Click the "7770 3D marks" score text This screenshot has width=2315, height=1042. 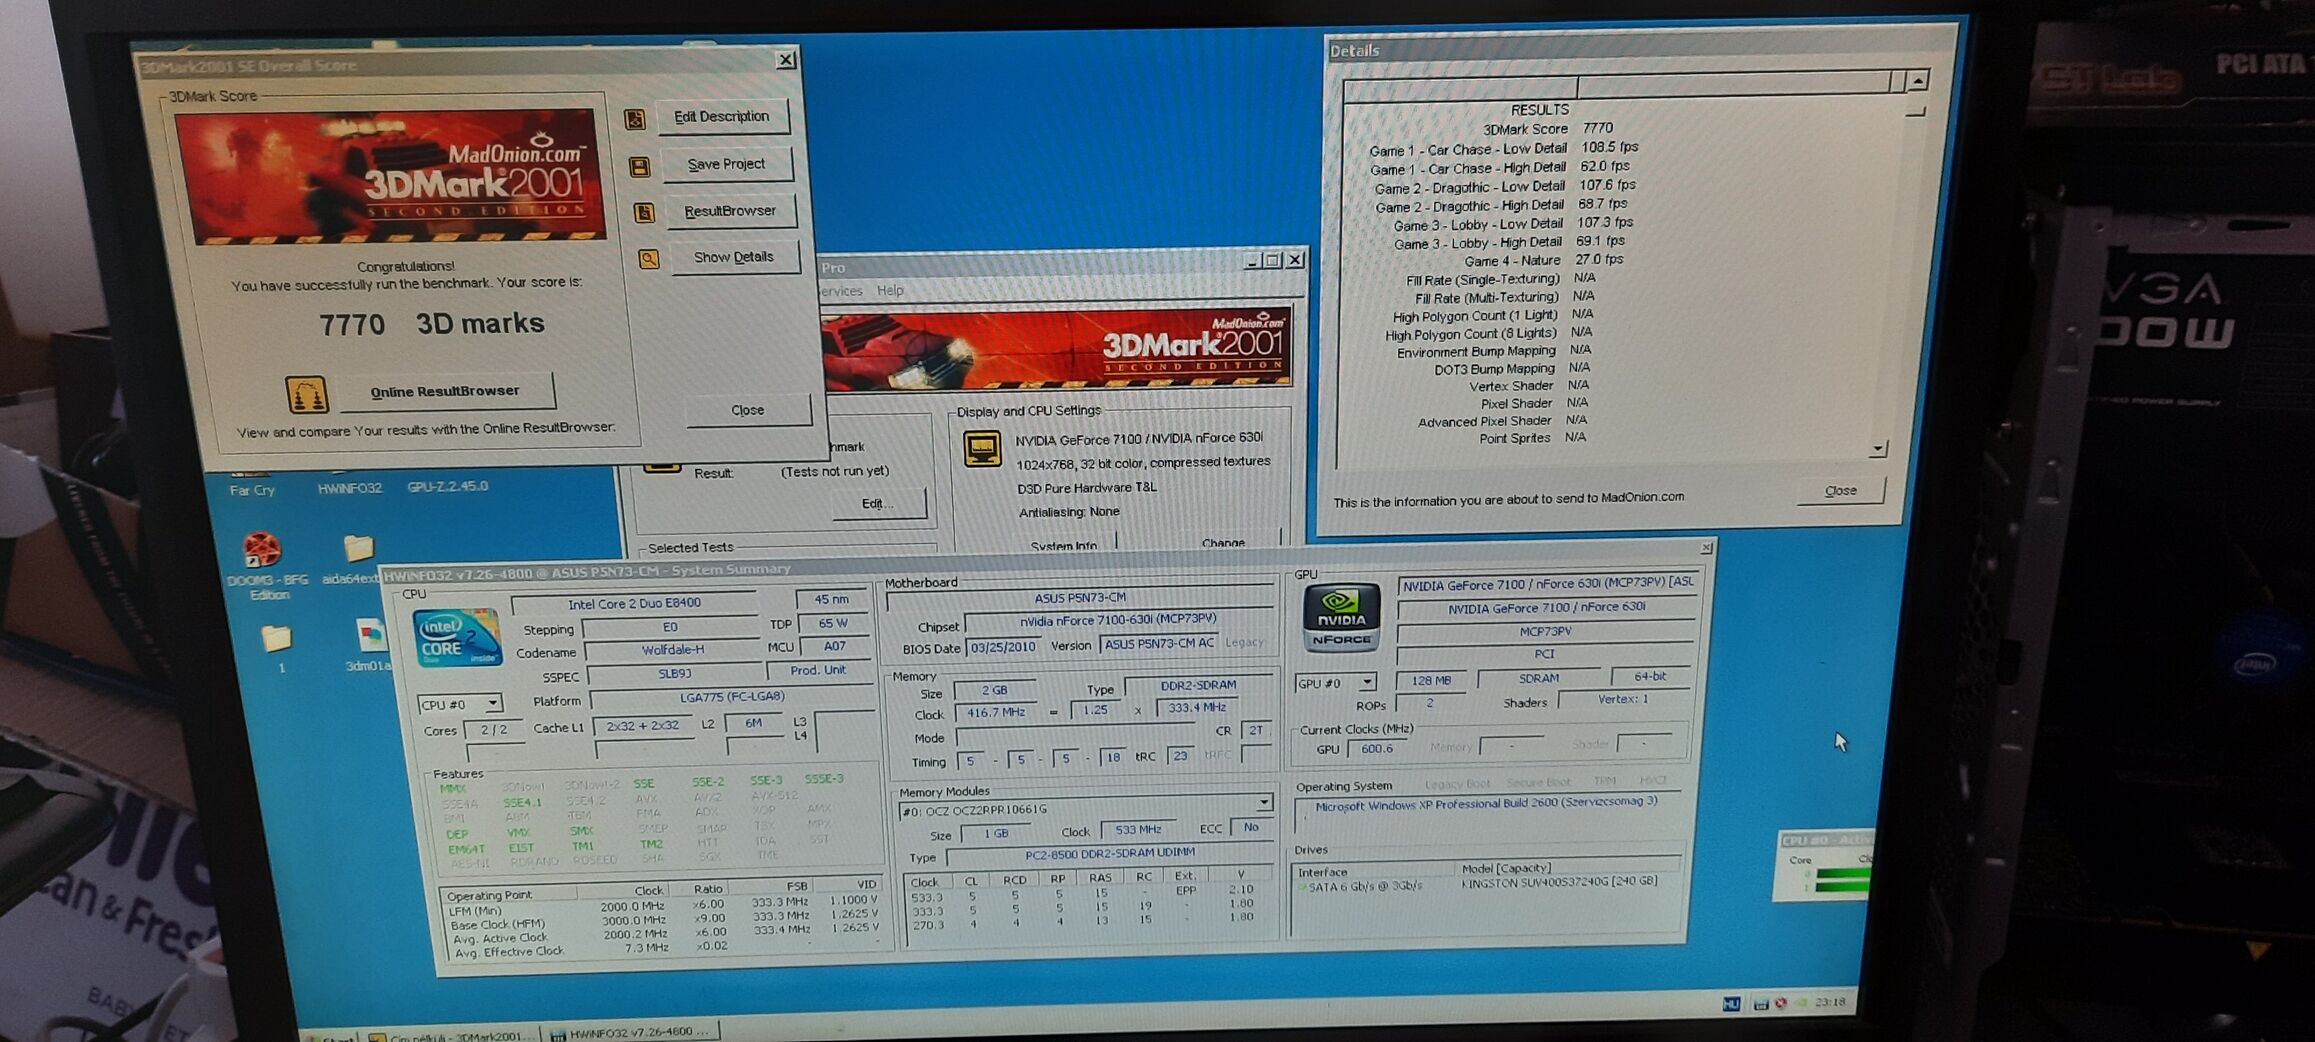pyautogui.click(x=432, y=324)
